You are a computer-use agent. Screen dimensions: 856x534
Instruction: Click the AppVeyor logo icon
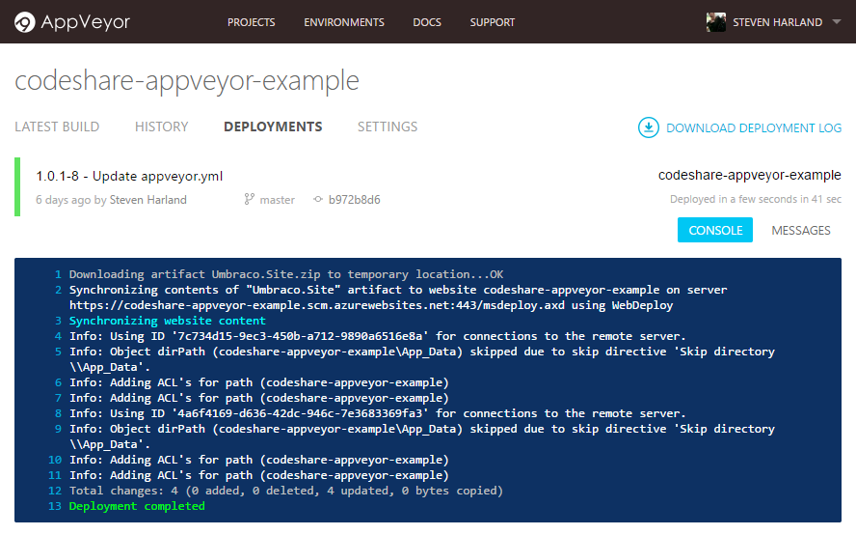click(x=25, y=22)
